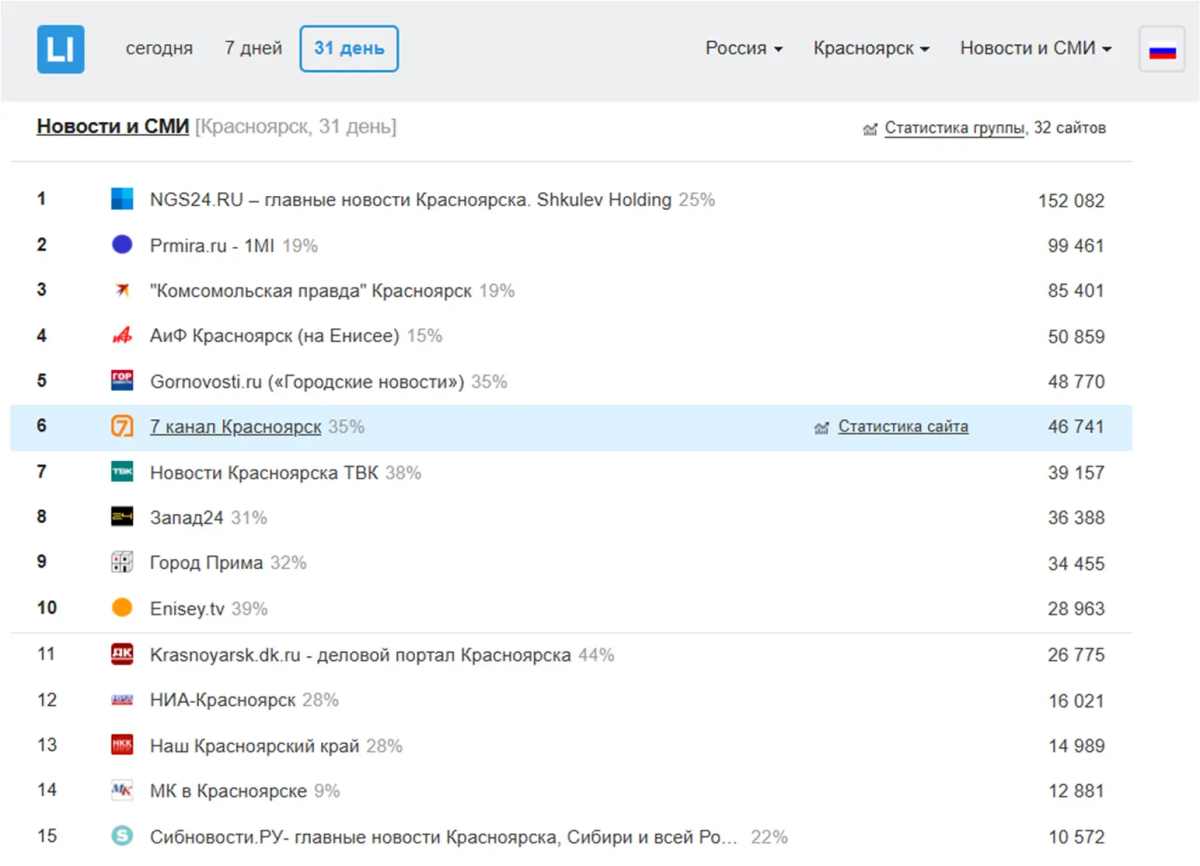Screen dimensions: 1200x866
Task: Open the 7 канал Красноярск site link
Action: pyautogui.click(x=235, y=427)
